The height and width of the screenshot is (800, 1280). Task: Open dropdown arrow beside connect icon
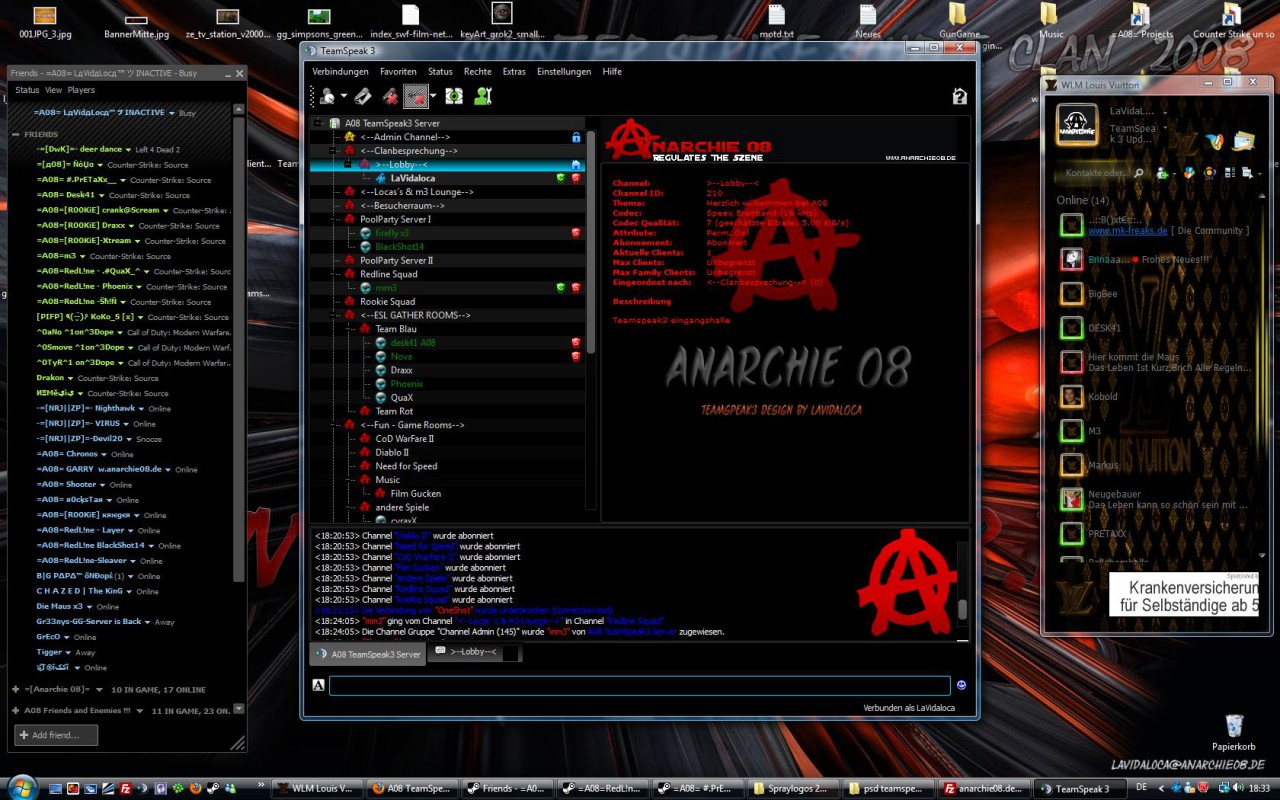(343, 96)
